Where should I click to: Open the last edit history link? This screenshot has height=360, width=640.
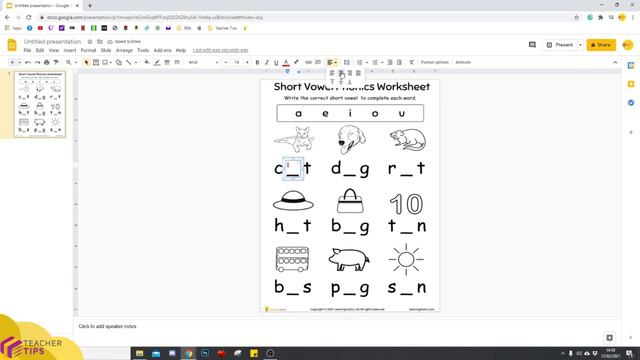point(220,50)
